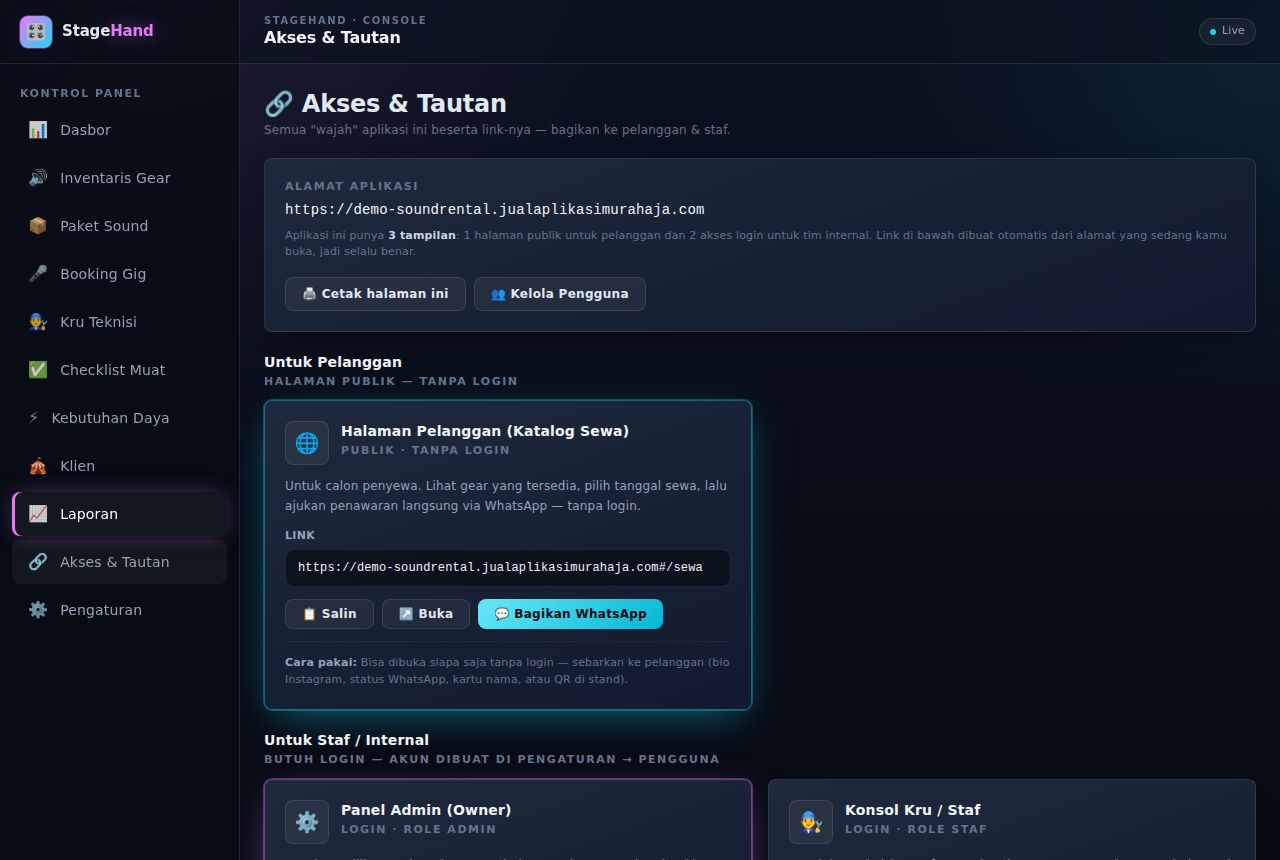Screen dimensions: 1280x860
Task: Click the Cetak halaman ini button
Action: pos(375,294)
